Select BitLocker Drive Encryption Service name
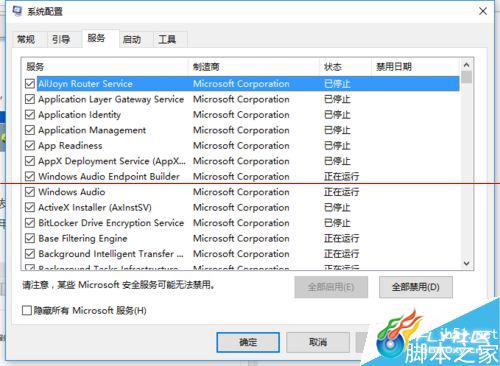The height and width of the screenshot is (366, 500). tap(111, 223)
